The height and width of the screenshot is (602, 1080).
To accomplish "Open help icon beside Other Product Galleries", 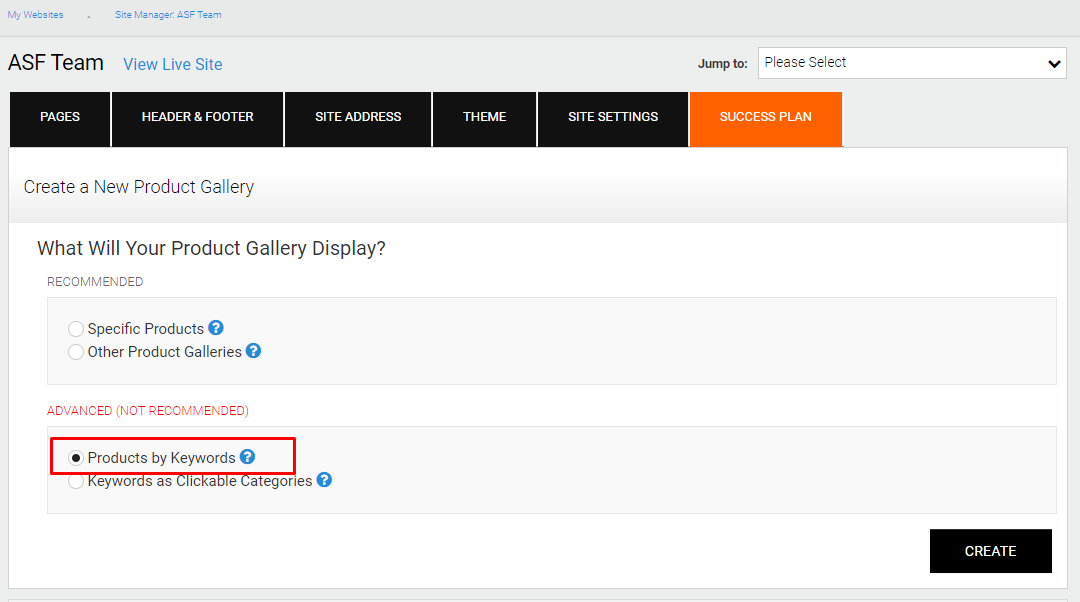I will 253,351.
